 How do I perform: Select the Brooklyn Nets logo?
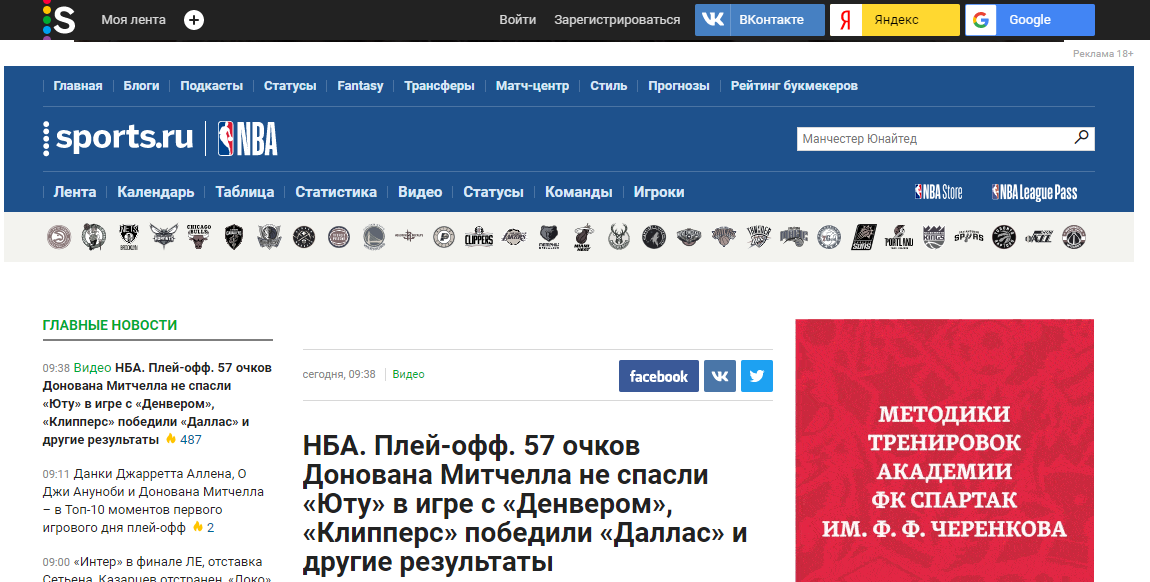click(129, 237)
